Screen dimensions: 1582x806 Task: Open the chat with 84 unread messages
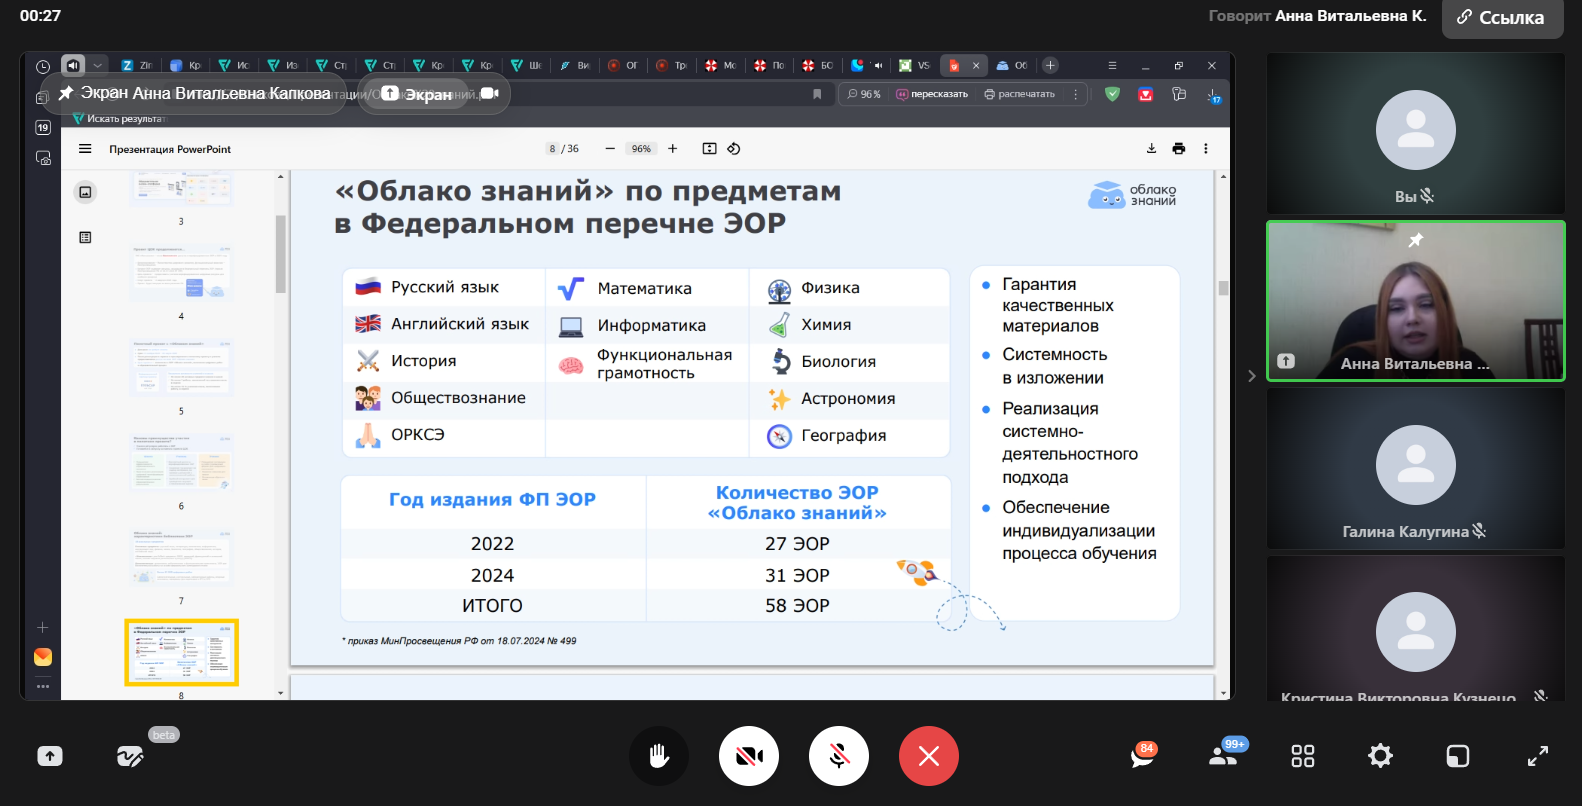pyautogui.click(x=1142, y=756)
